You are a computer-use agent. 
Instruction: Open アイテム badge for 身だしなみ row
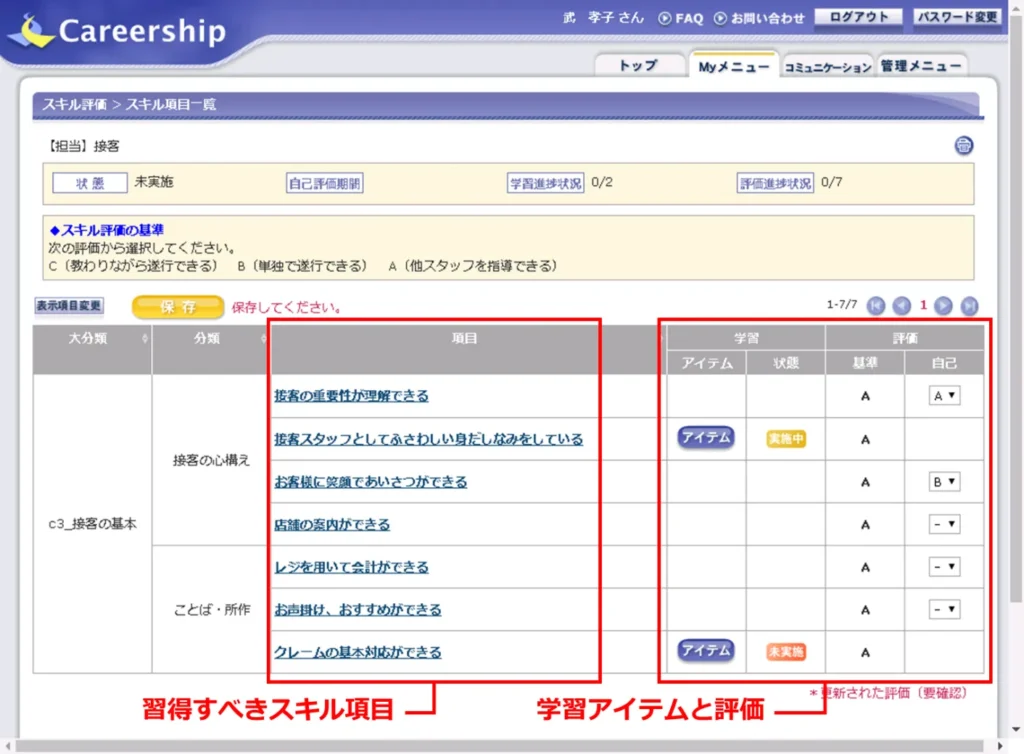(706, 438)
